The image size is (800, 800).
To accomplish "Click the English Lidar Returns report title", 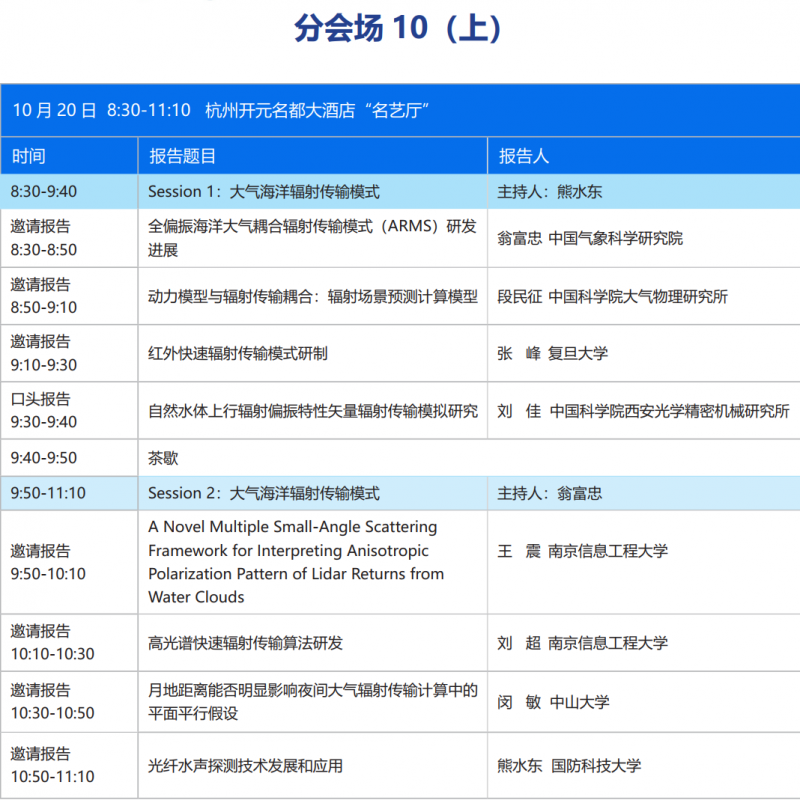I will pyautogui.click(x=296, y=561).
